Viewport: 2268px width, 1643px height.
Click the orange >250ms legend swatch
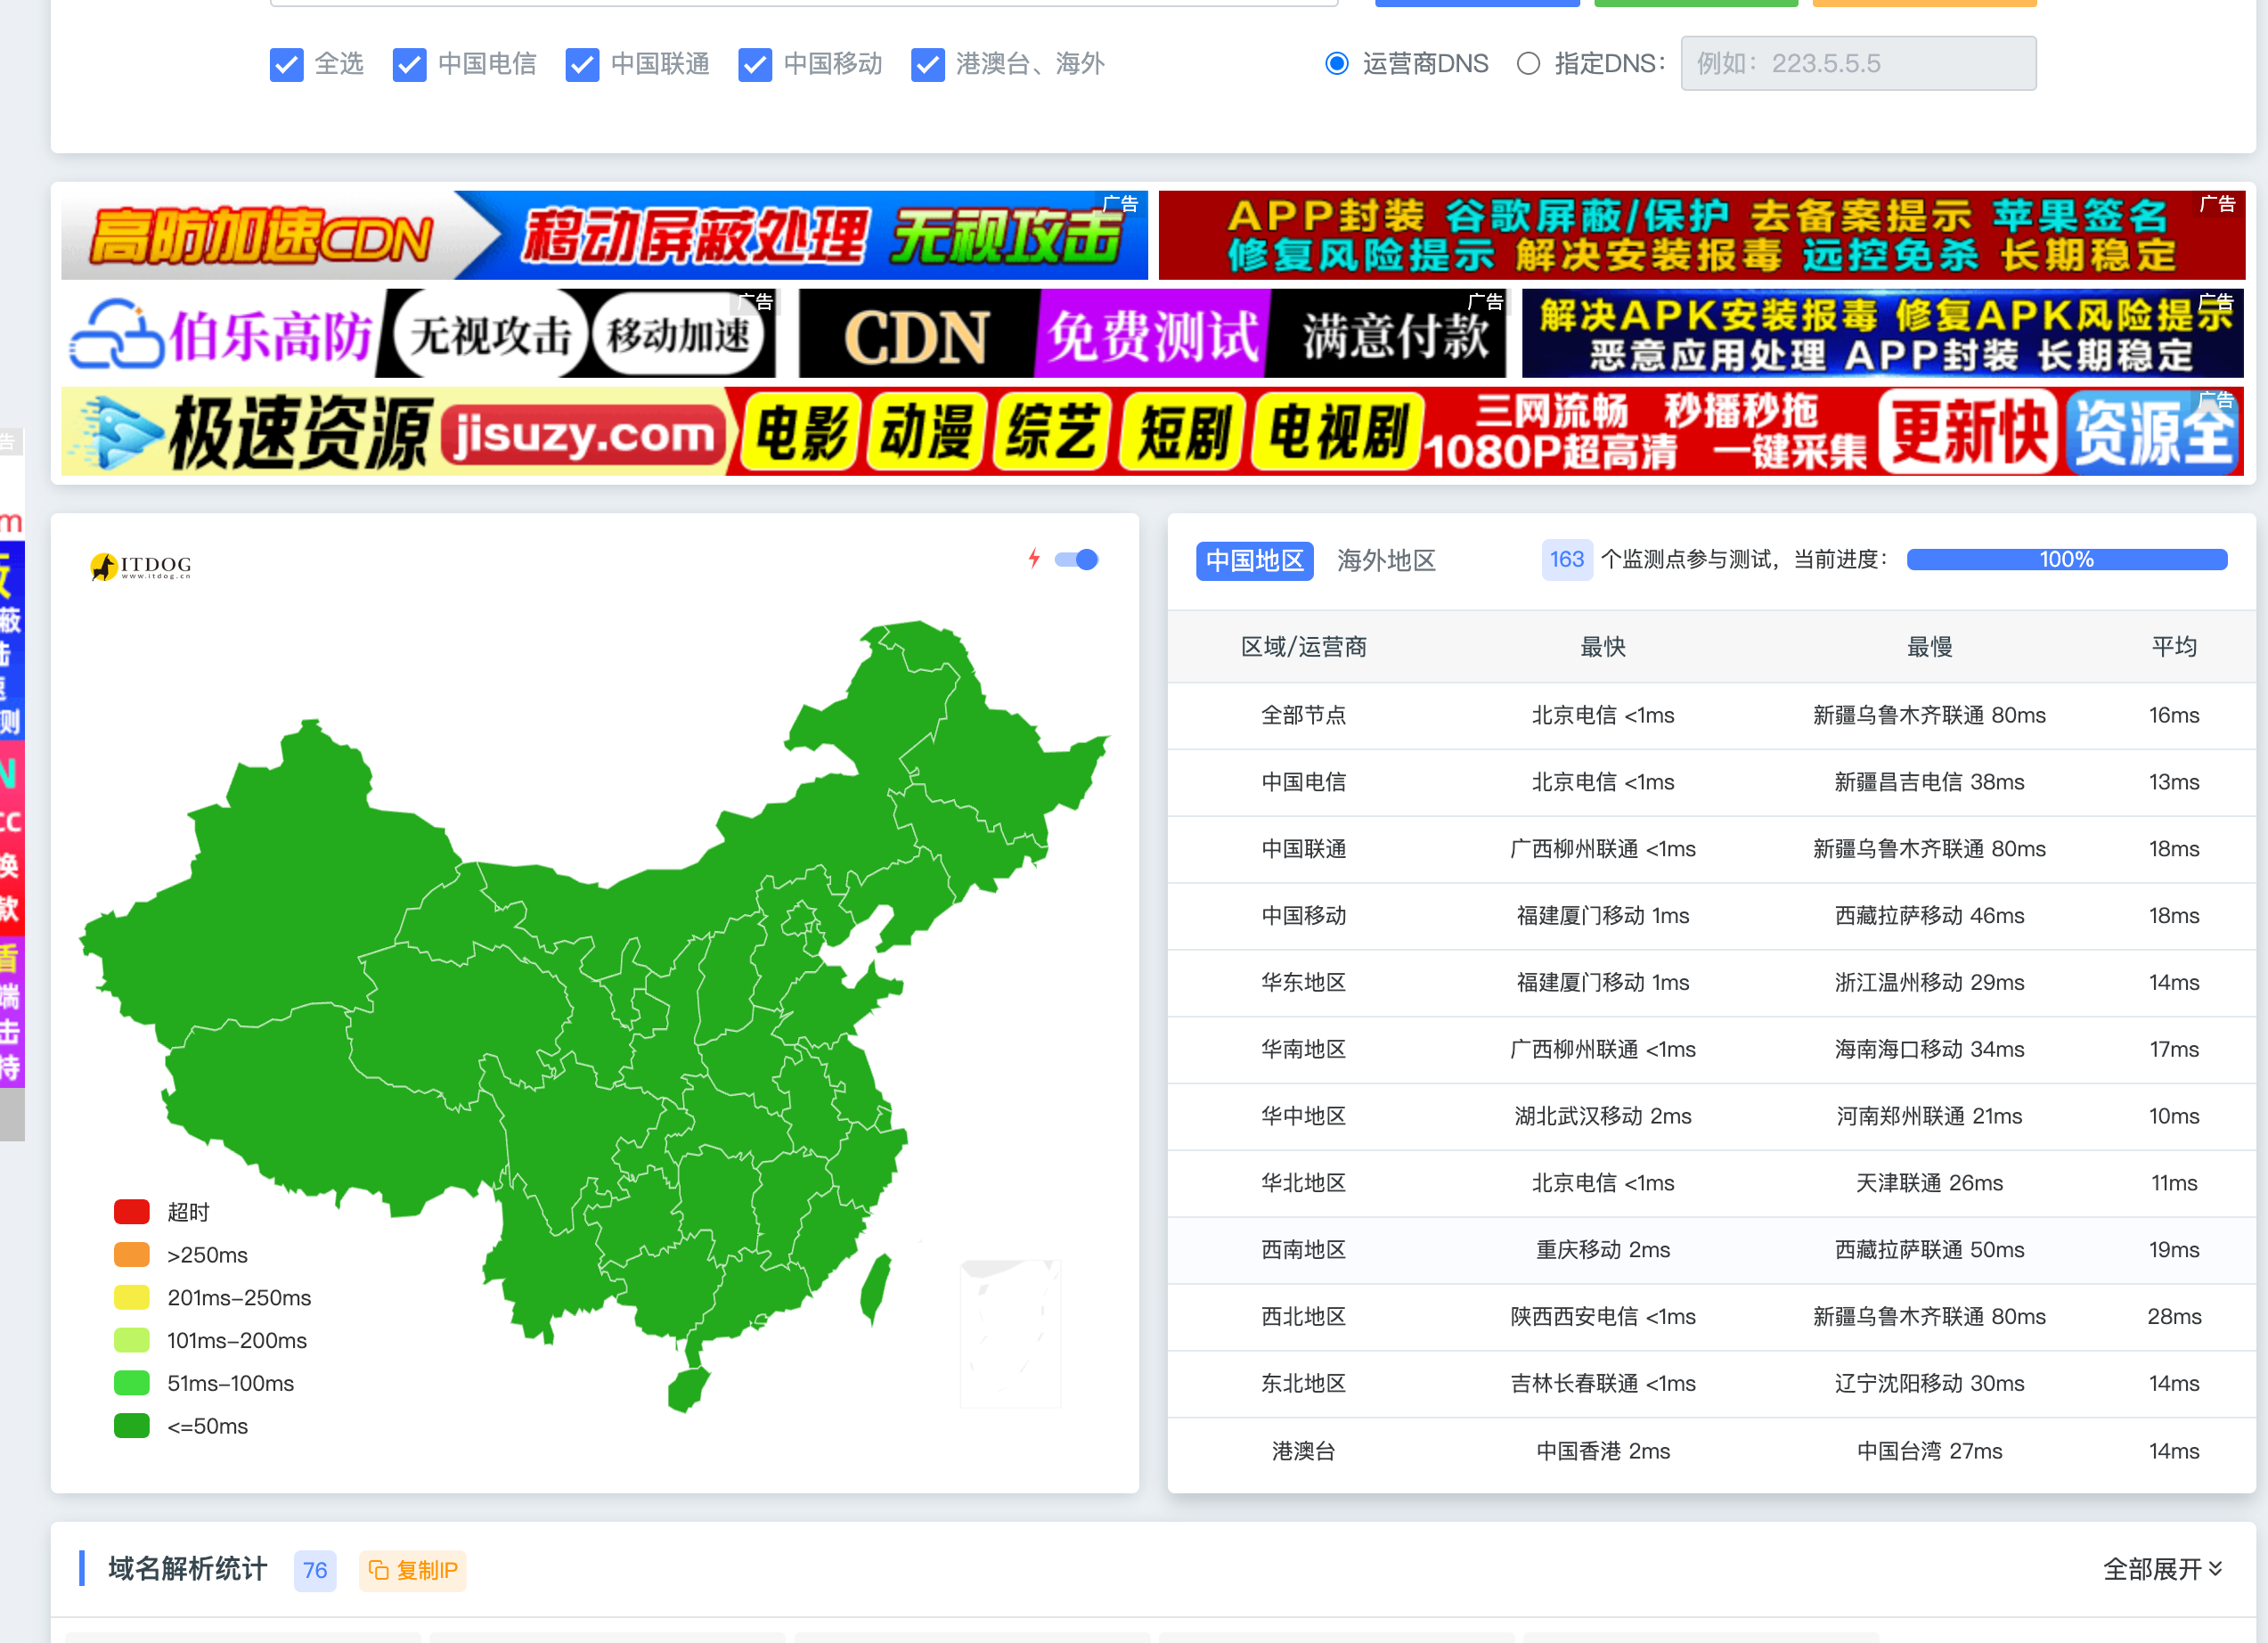(x=132, y=1256)
